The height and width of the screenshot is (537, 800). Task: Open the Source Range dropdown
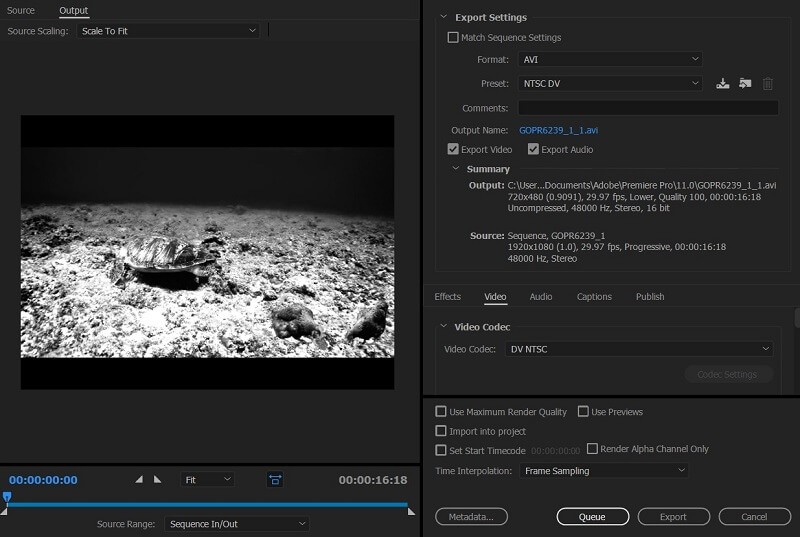[x=237, y=524]
